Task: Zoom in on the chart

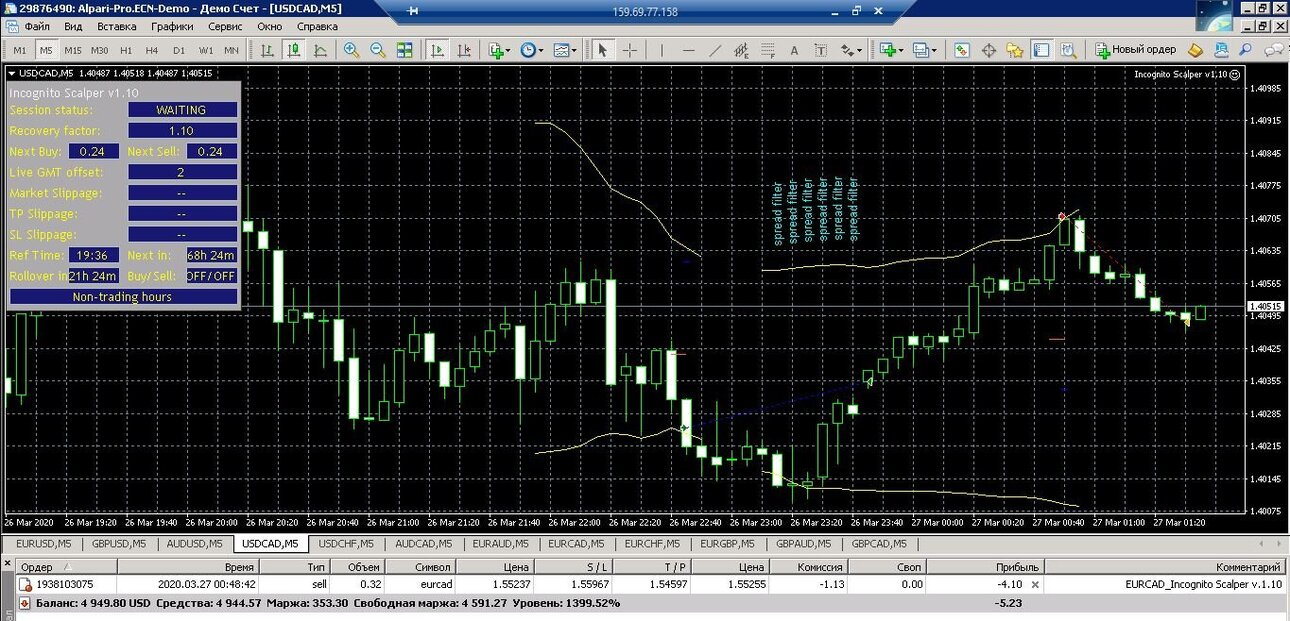Action: click(352, 50)
